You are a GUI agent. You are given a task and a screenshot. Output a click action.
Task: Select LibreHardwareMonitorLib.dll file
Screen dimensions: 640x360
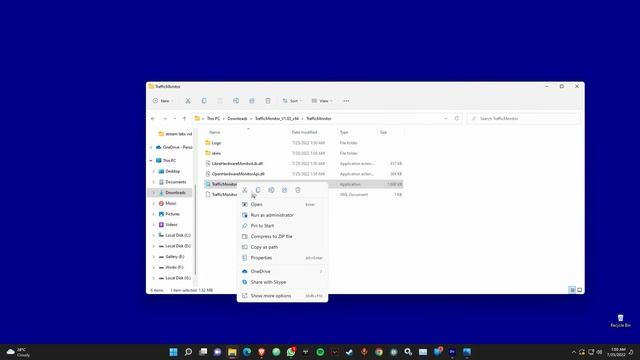[x=304, y=164]
